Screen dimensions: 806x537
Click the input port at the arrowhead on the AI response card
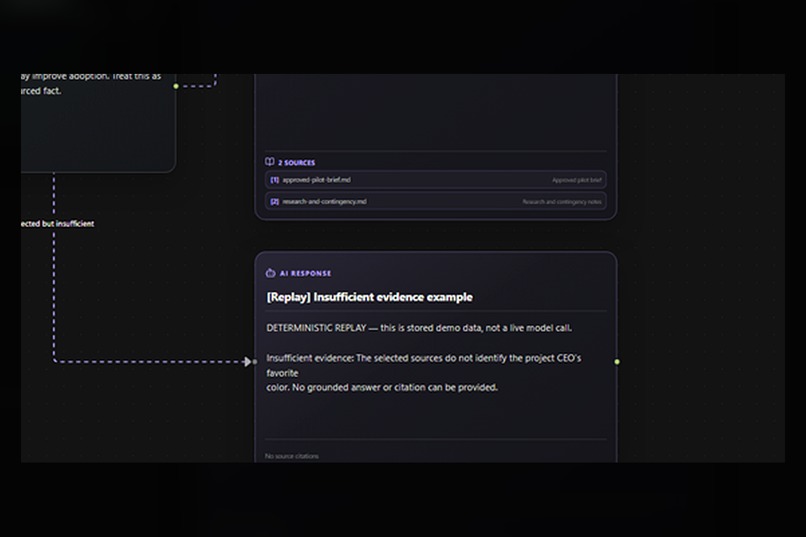click(254, 362)
